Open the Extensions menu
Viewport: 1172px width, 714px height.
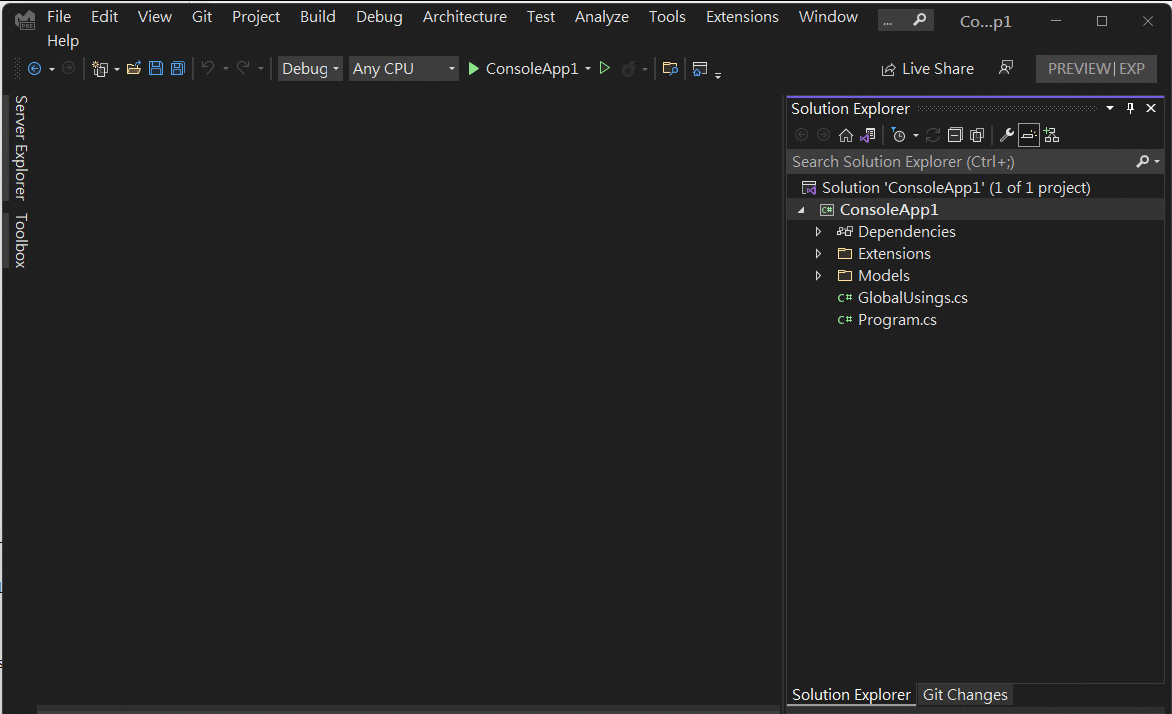[x=742, y=16]
